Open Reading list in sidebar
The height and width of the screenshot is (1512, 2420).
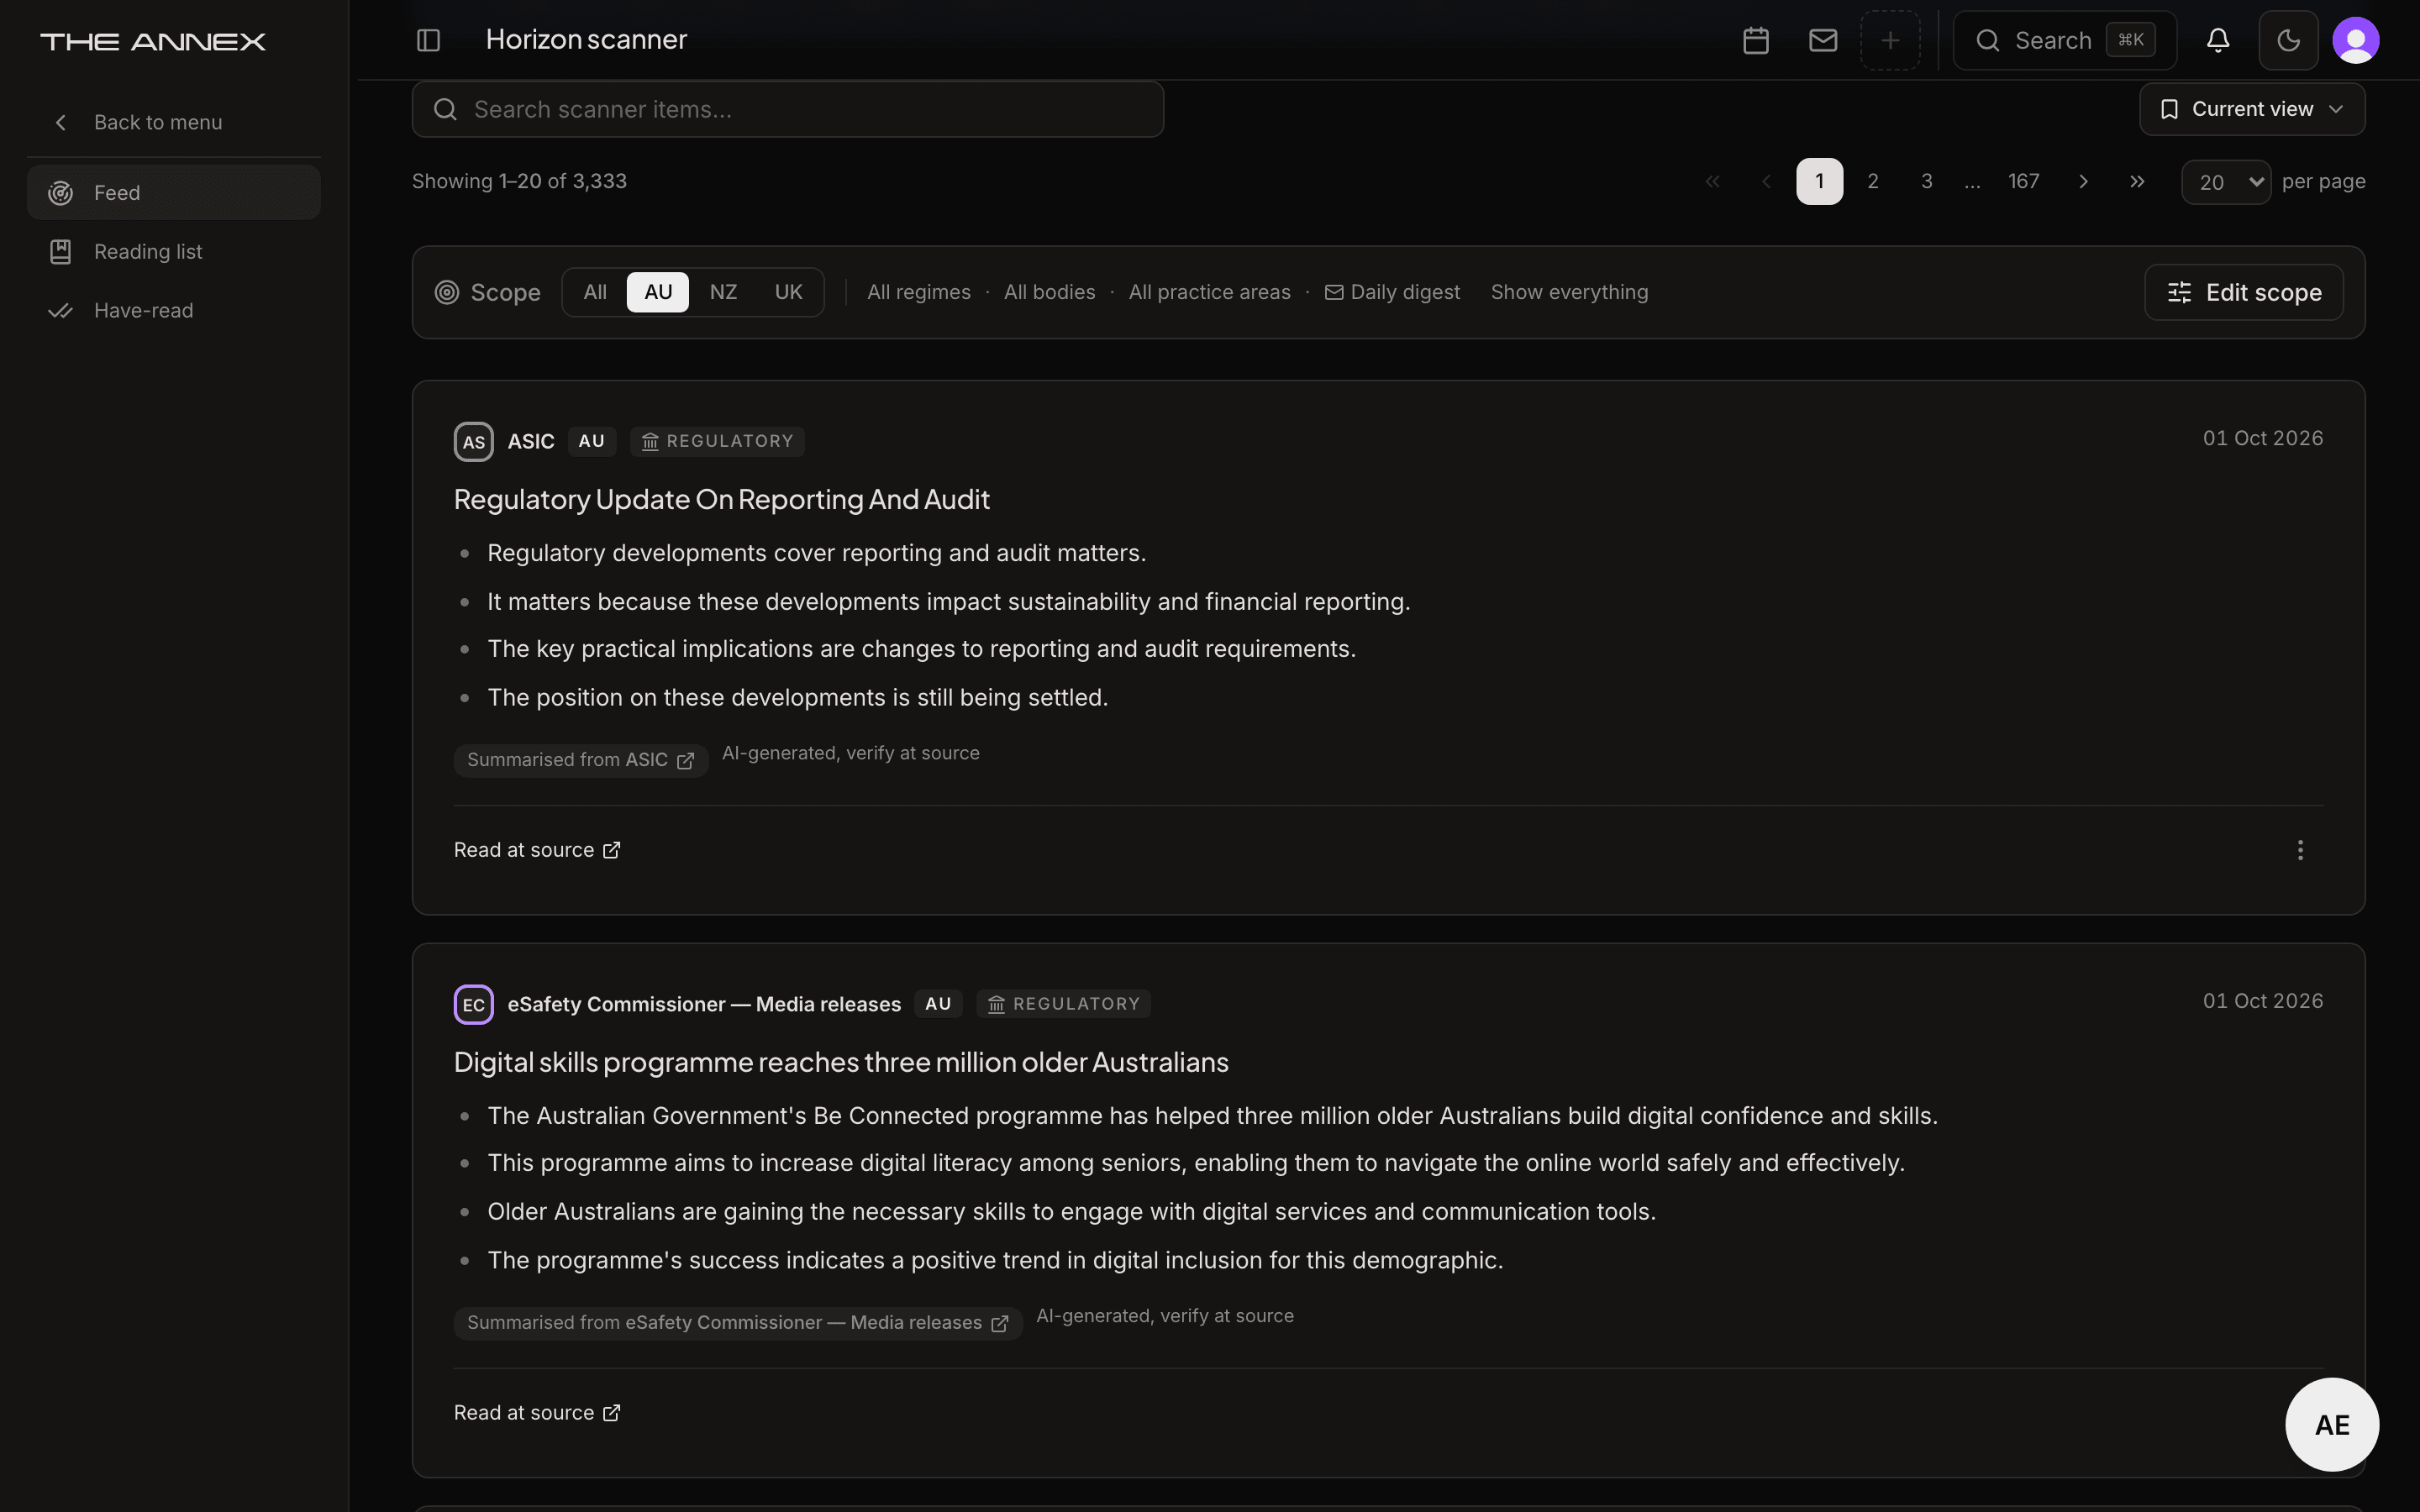pyautogui.click(x=174, y=251)
